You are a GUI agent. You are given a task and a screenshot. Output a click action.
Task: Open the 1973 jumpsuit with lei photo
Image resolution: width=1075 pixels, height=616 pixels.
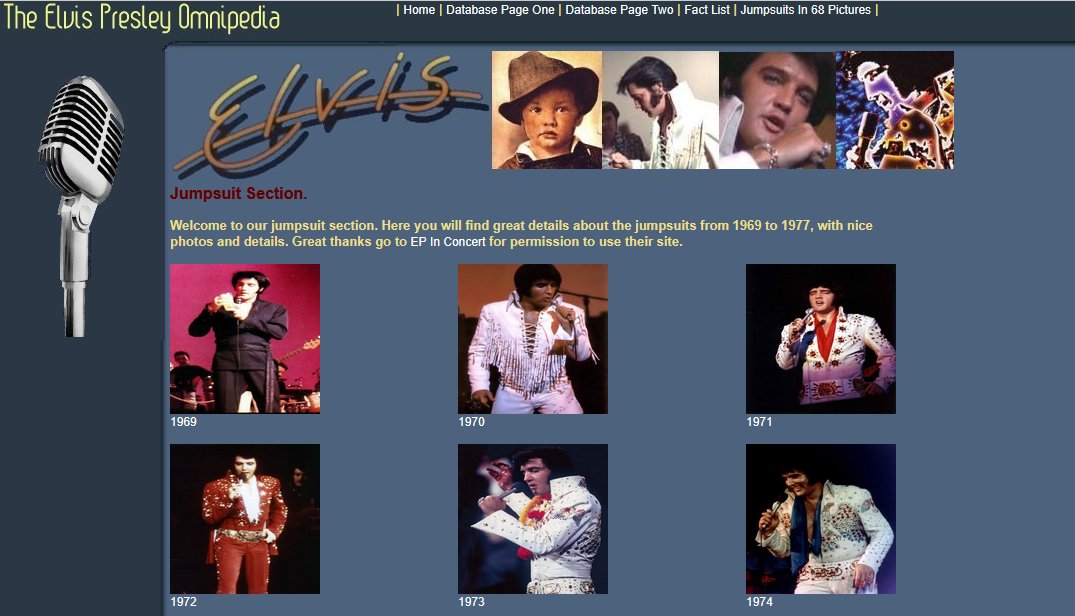(533, 519)
